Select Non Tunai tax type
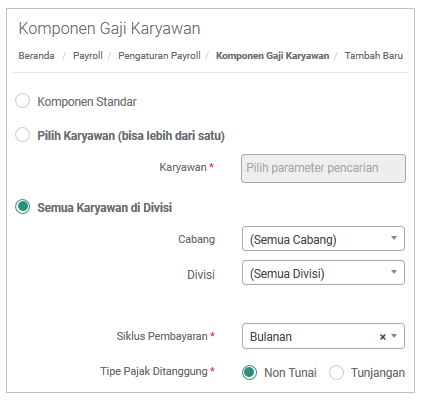422x402 pixels. 250,372
